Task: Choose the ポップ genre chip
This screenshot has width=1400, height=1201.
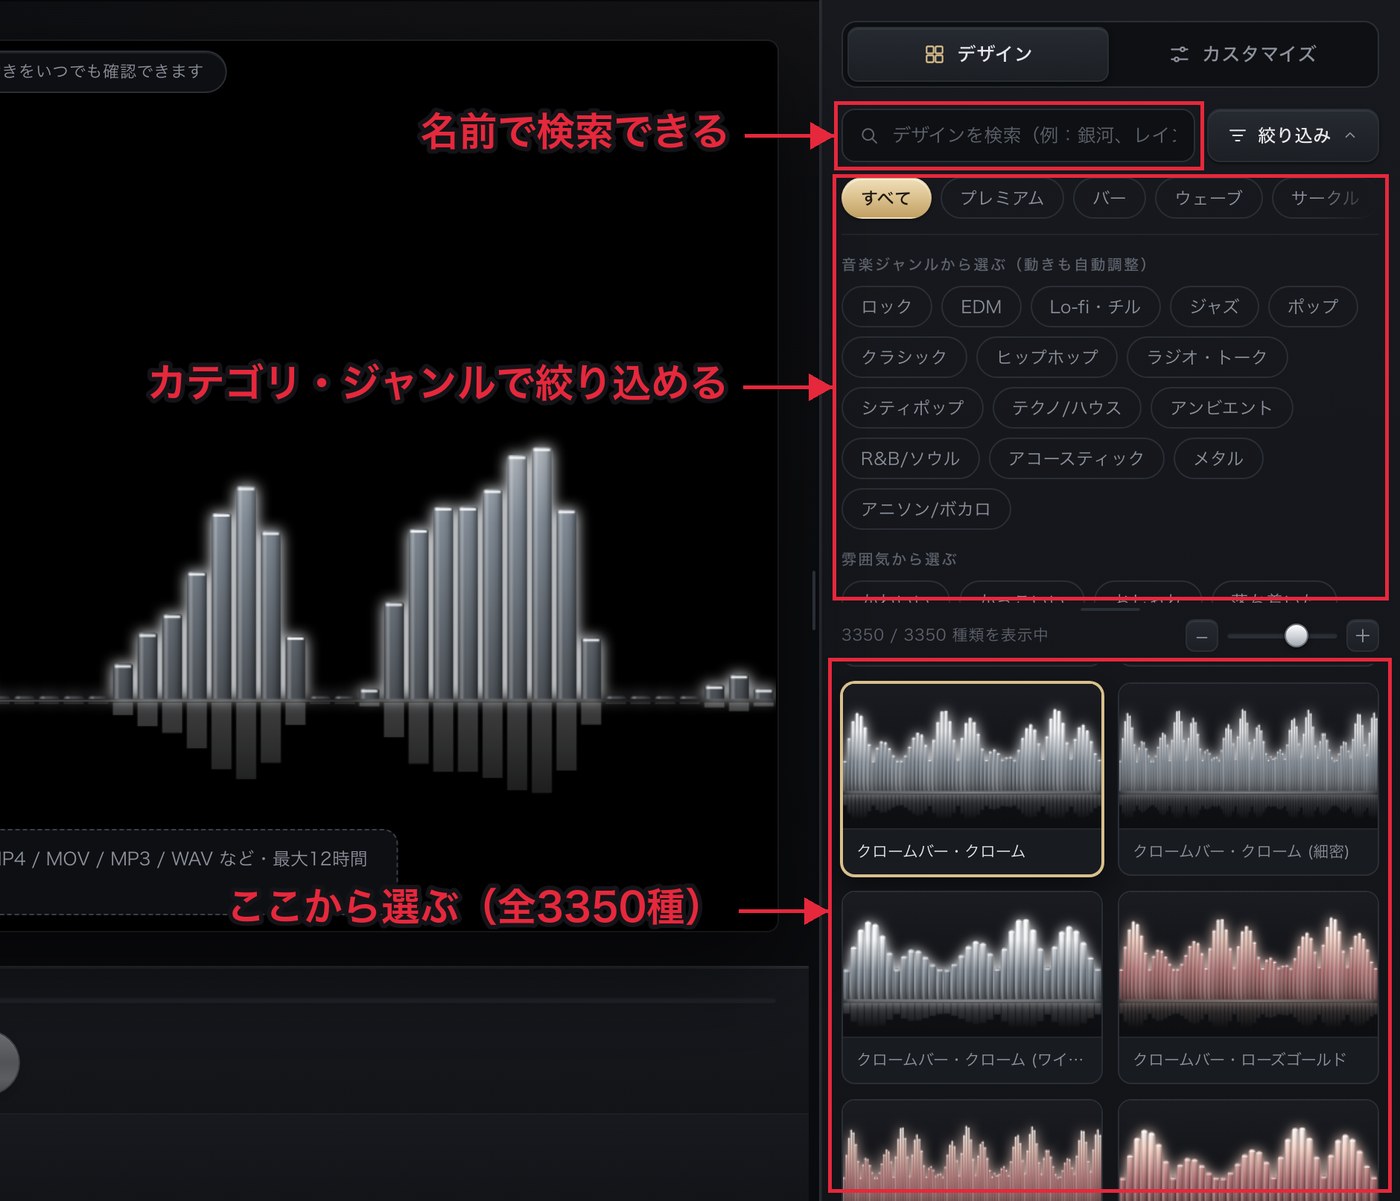Action: [1313, 306]
